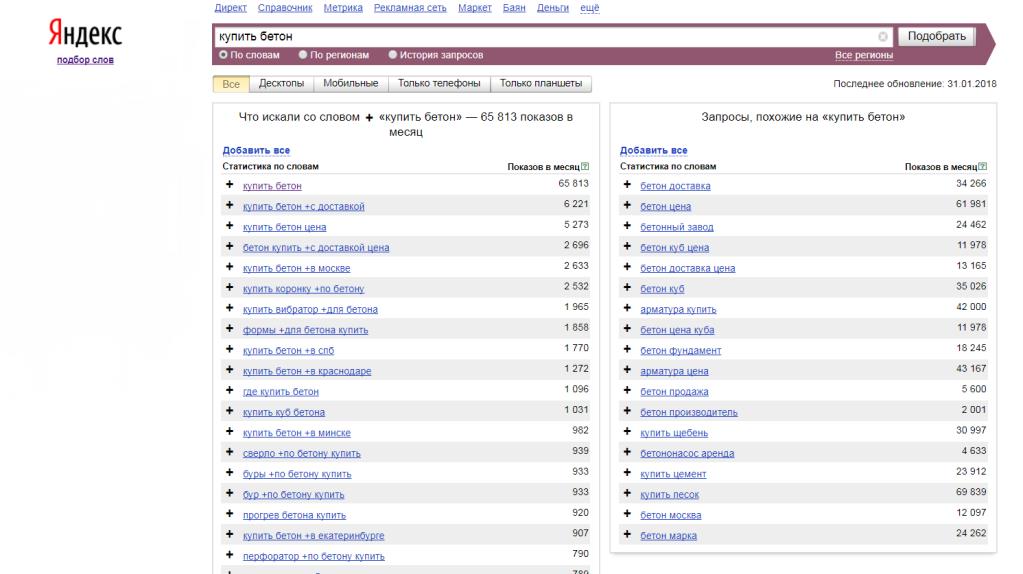Open similar query 'бетон москва'
1023x574 pixels.
[671, 515]
